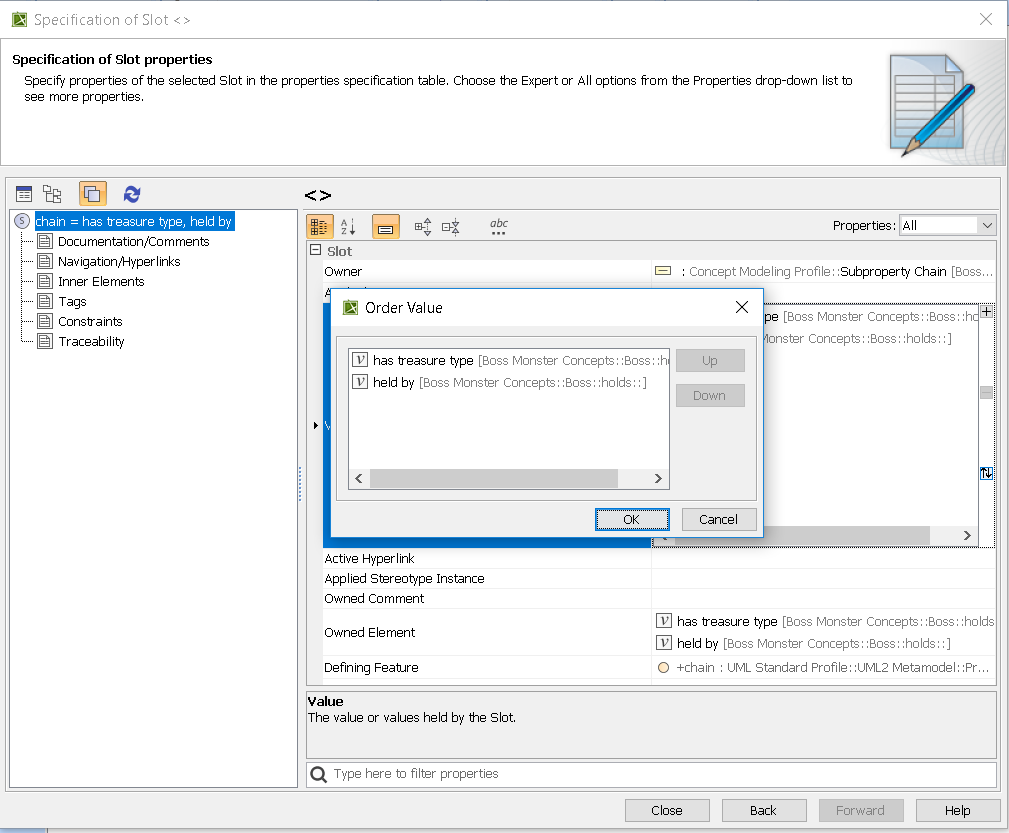The width and height of the screenshot is (1009, 833).
Task: Click the tree structure view icon
Action: (x=52, y=194)
